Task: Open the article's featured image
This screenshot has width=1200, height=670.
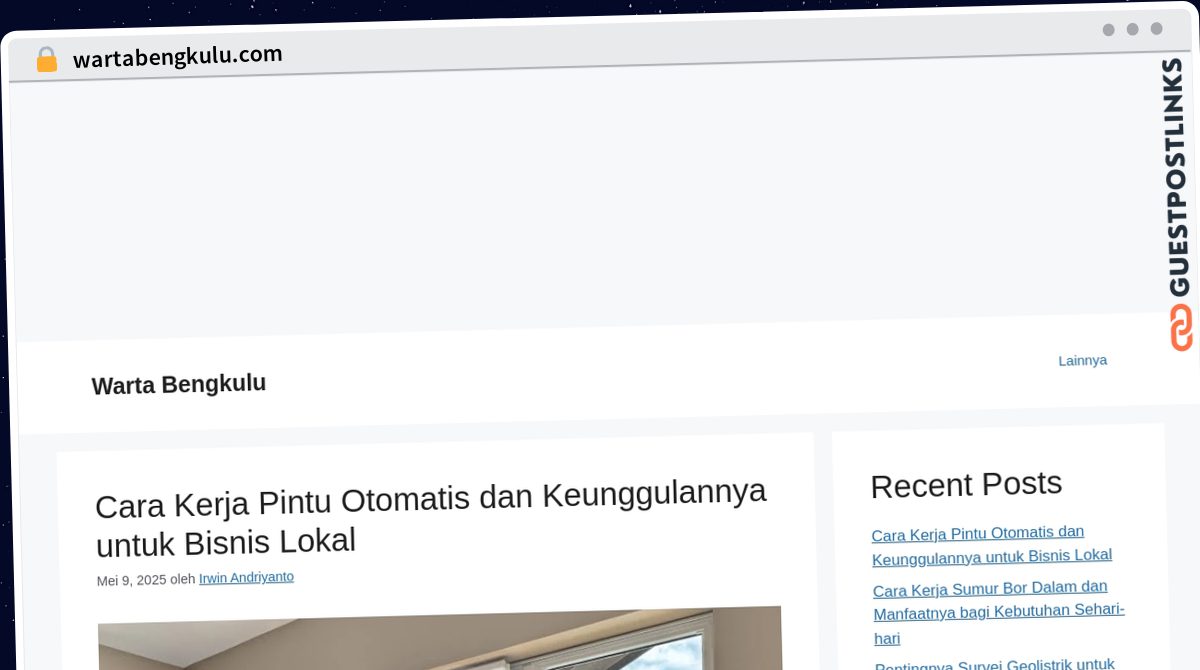Action: pyautogui.click(x=440, y=637)
